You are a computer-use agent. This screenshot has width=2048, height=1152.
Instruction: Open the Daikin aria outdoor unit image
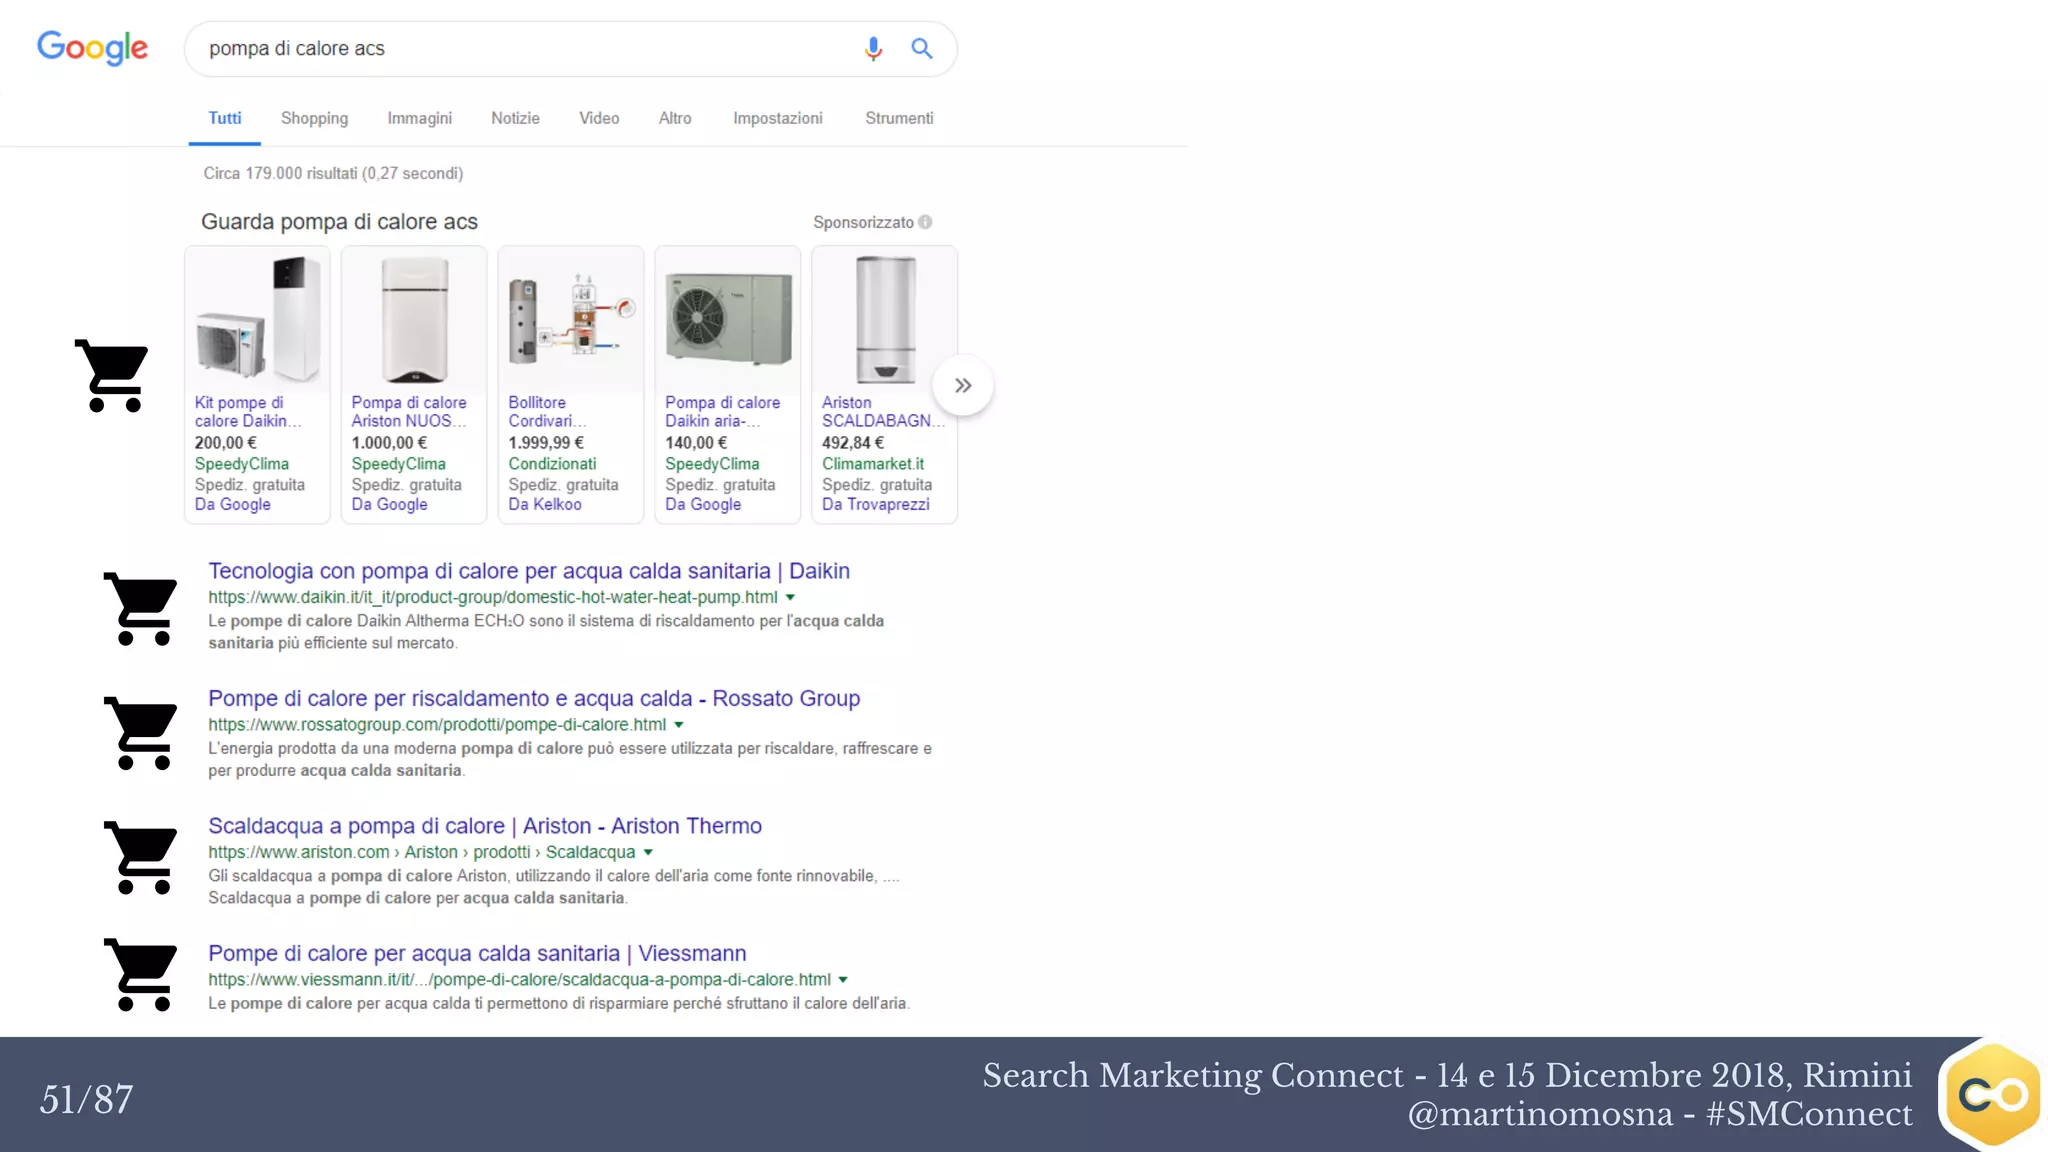pos(728,319)
